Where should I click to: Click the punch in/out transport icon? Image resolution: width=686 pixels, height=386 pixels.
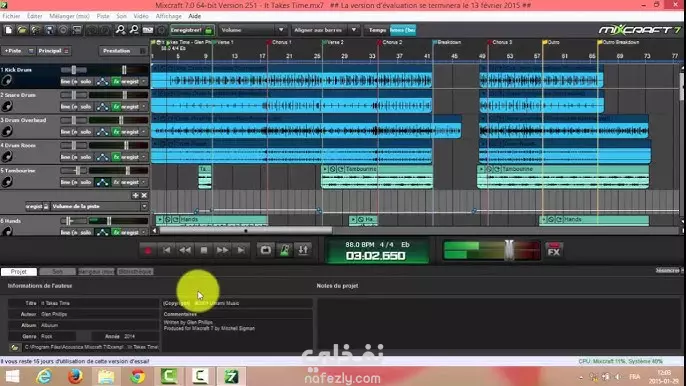[303, 250]
